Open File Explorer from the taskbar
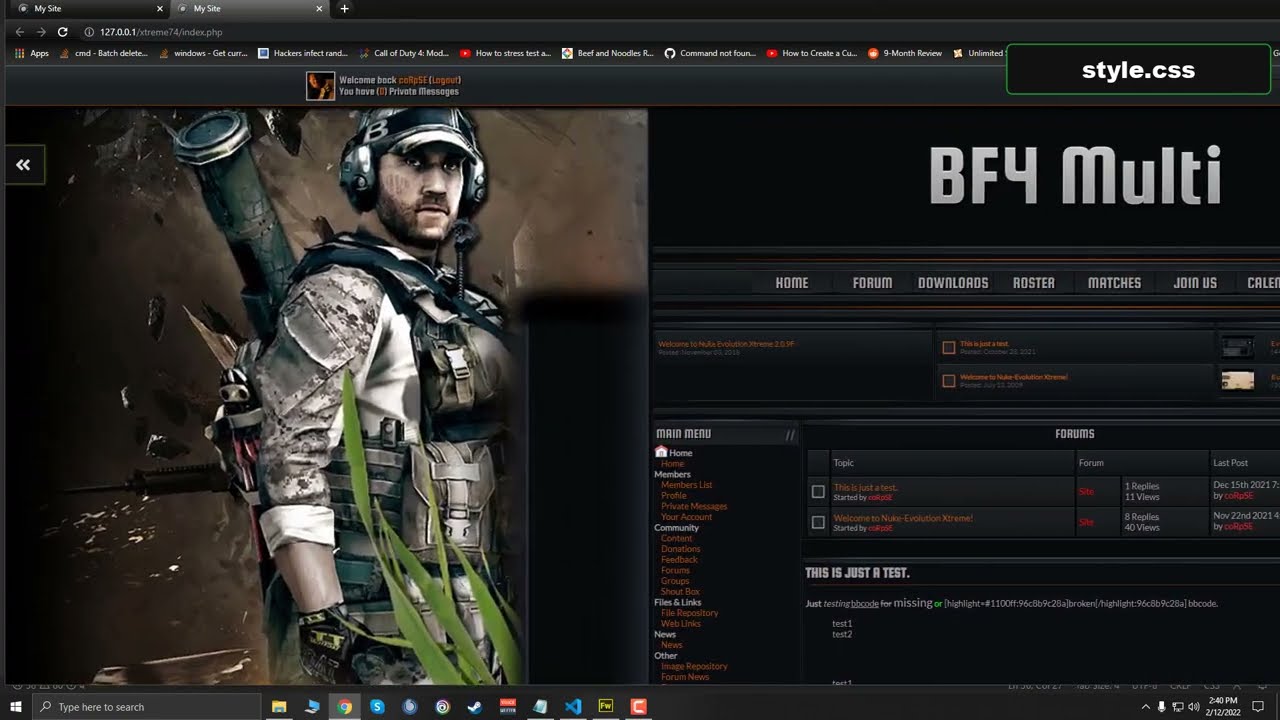The height and width of the screenshot is (720, 1280). click(x=279, y=707)
